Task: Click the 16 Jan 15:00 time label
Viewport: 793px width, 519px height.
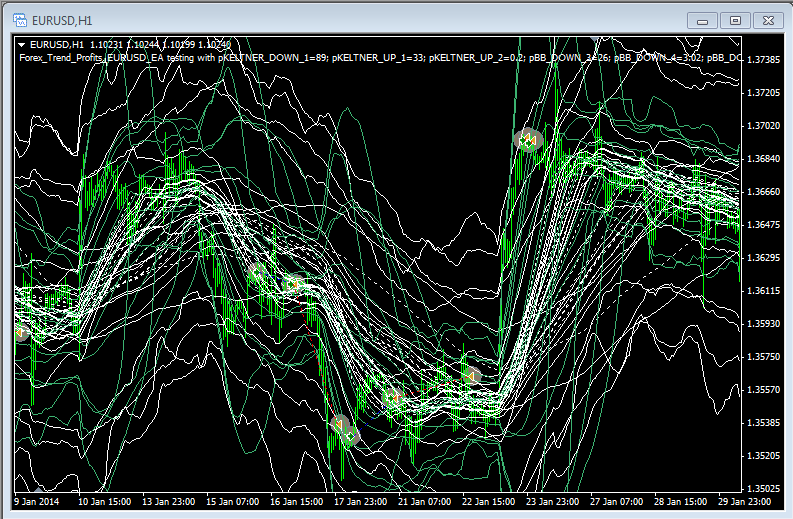Action: 296,502
